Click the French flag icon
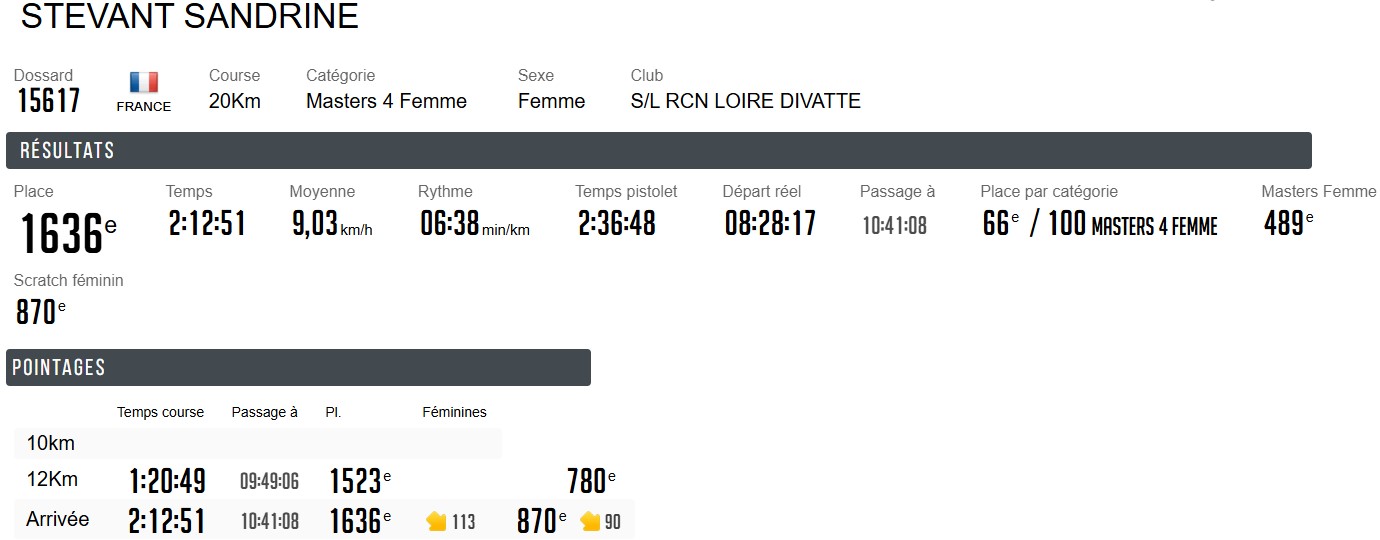 tap(144, 83)
